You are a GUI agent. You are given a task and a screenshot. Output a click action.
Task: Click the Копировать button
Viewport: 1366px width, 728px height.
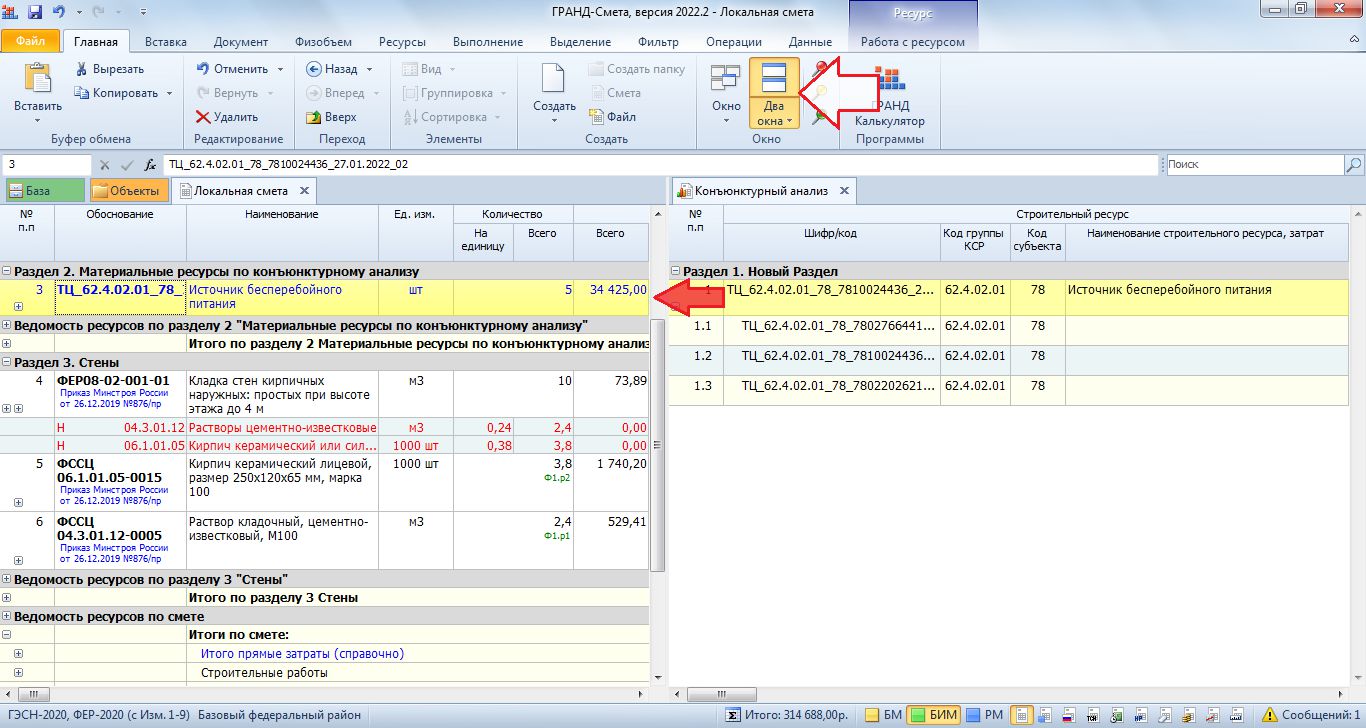(116, 93)
